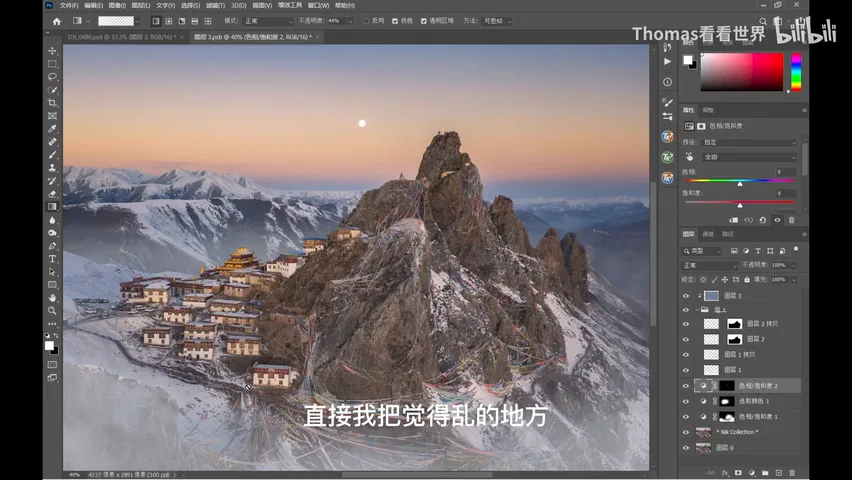Open the gradient mode 正常 dropdown
852x480 pixels.
tap(268, 21)
